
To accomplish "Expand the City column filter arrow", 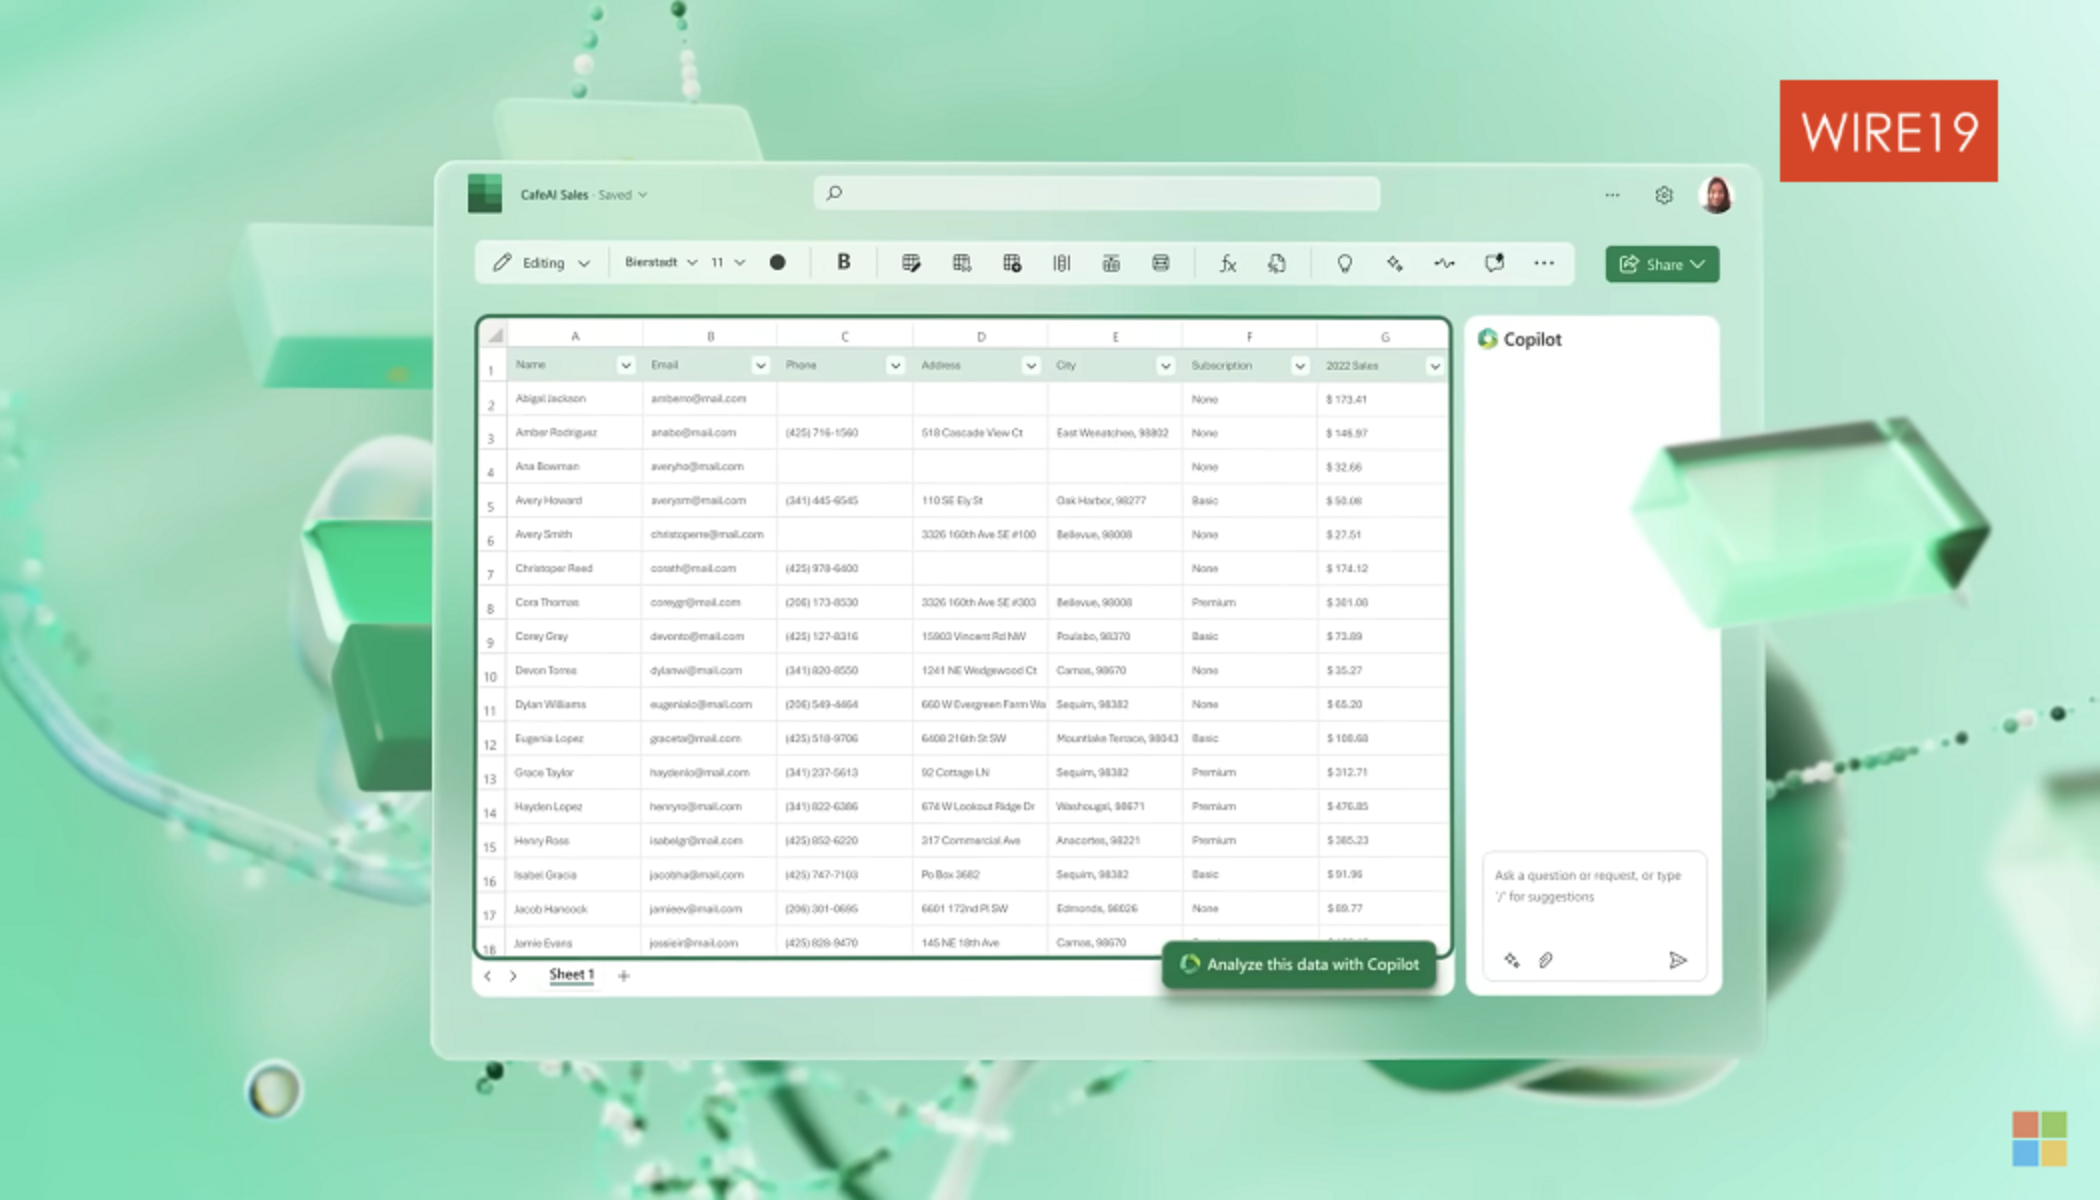I will click(x=1164, y=365).
